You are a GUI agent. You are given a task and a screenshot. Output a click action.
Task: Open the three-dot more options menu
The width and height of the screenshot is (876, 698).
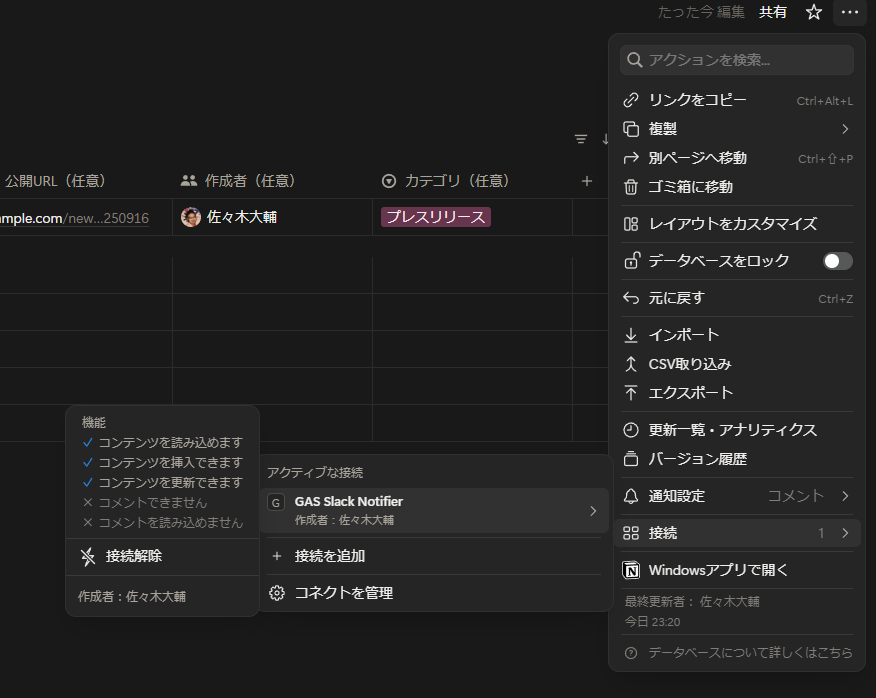pyautogui.click(x=849, y=12)
